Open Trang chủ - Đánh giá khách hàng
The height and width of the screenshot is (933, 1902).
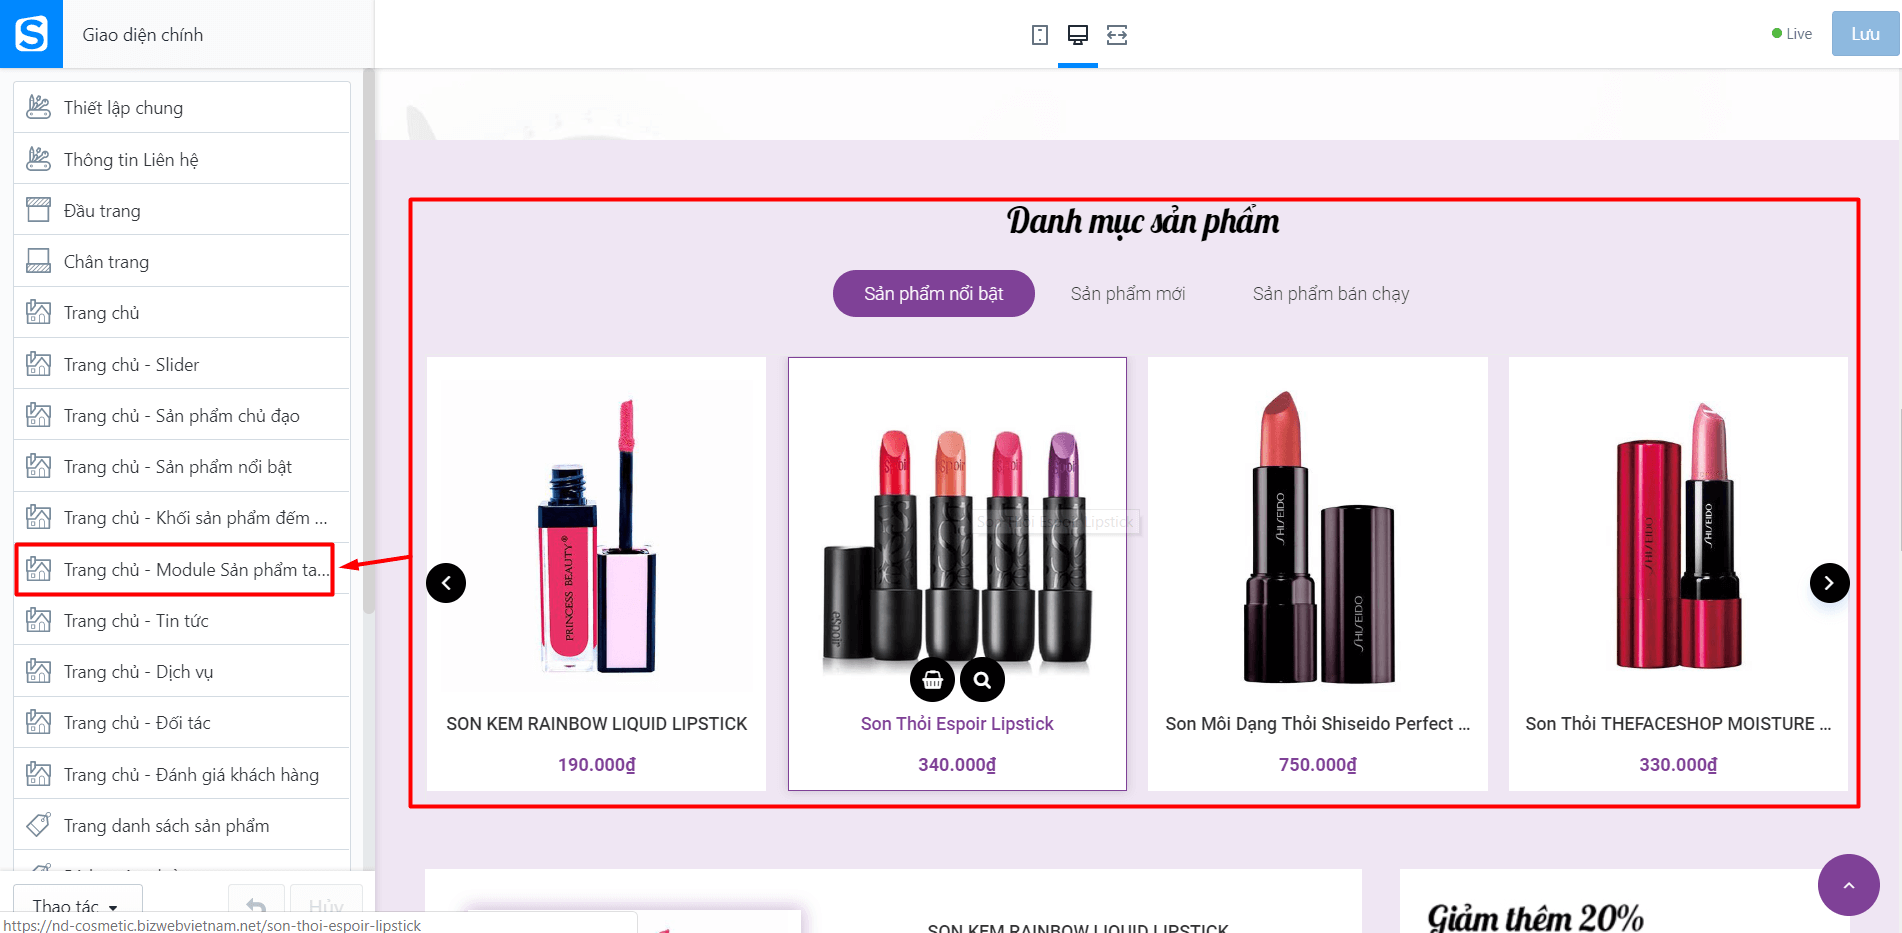point(182,774)
